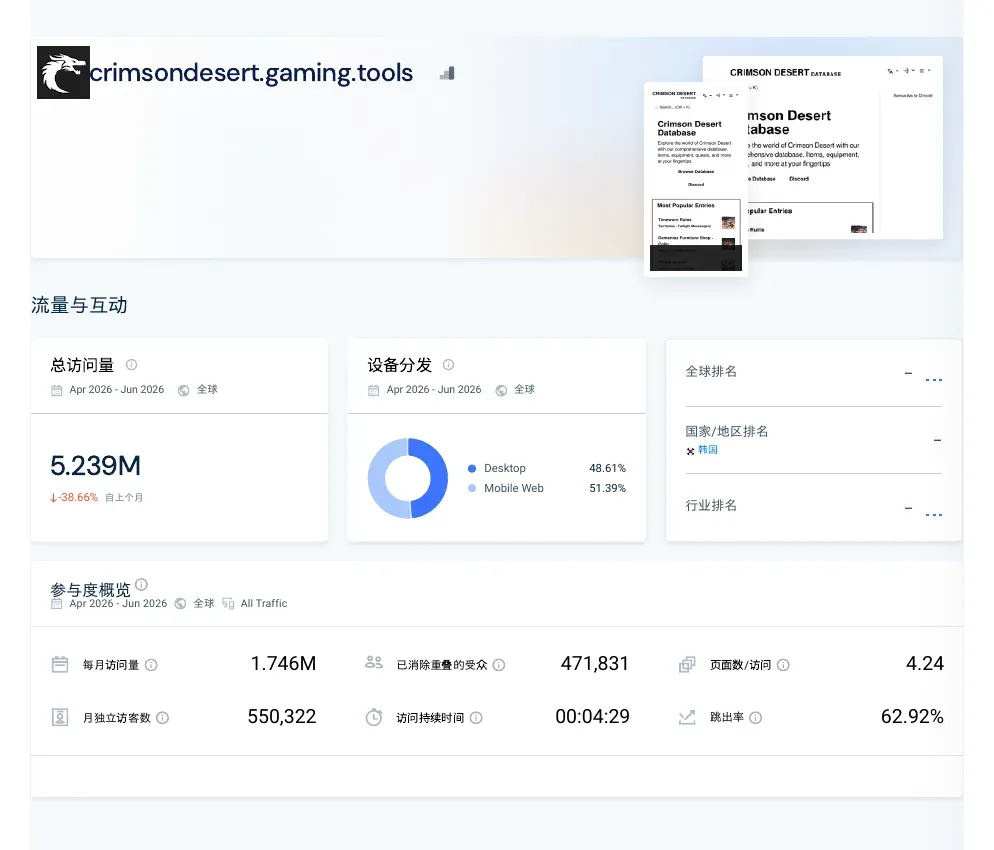Select the Mobile Web 51.39% value
This screenshot has height=850, width=994.
[x=607, y=488]
